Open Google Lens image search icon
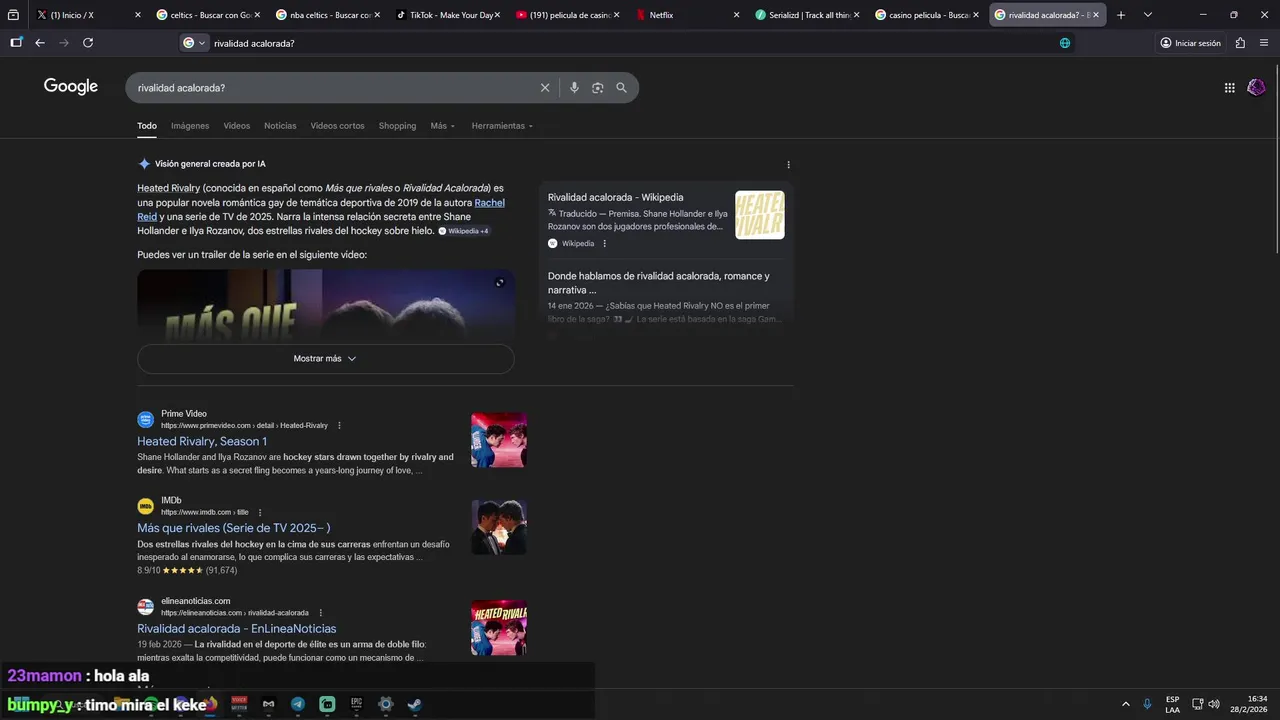 pos(597,88)
